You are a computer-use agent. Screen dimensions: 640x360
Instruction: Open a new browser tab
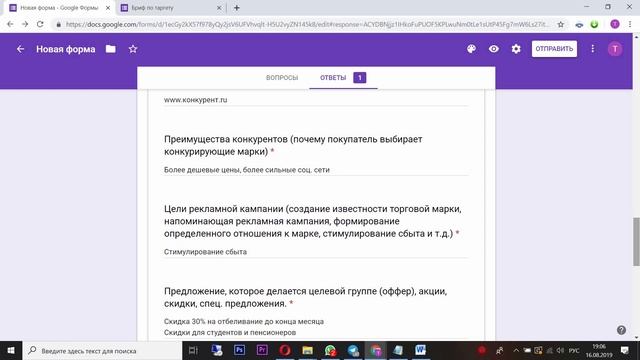click(236, 8)
